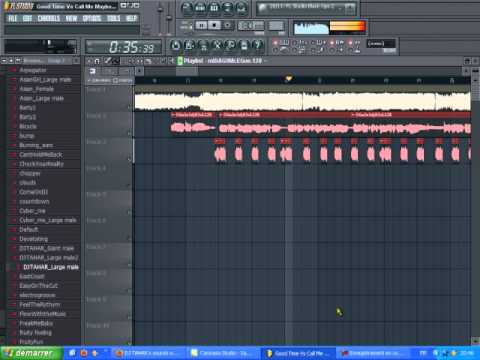Click the play/pause transport button
The width and height of the screenshot is (480, 360).
coord(201,25)
